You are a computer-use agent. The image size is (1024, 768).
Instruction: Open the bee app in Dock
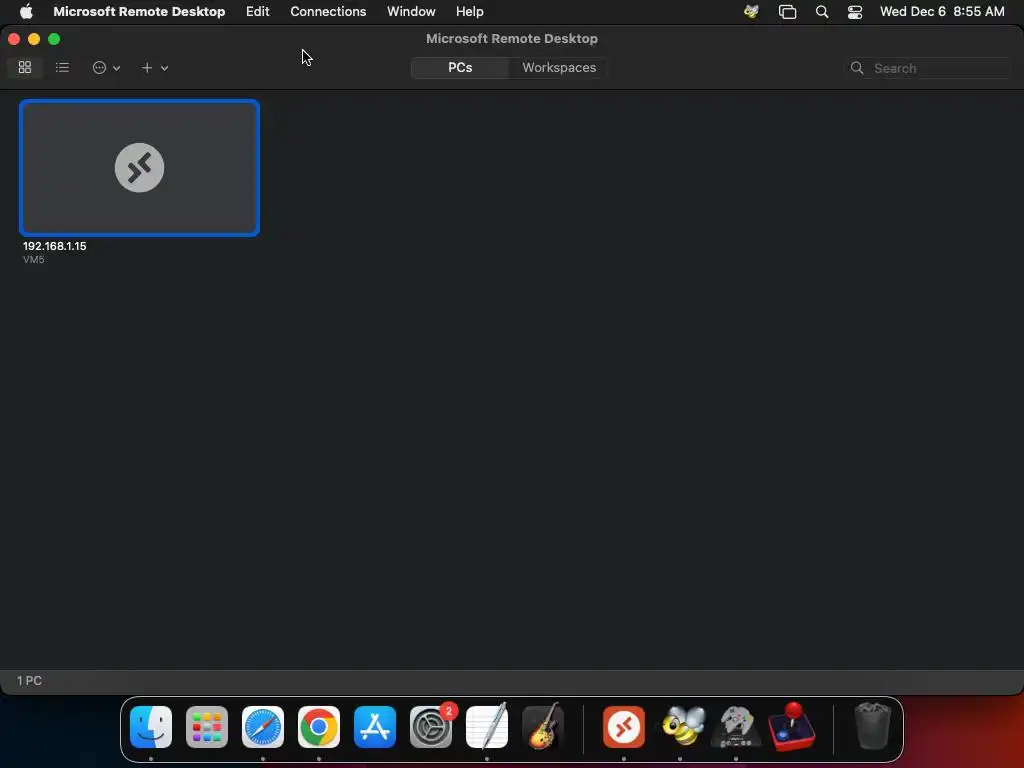(683, 726)
